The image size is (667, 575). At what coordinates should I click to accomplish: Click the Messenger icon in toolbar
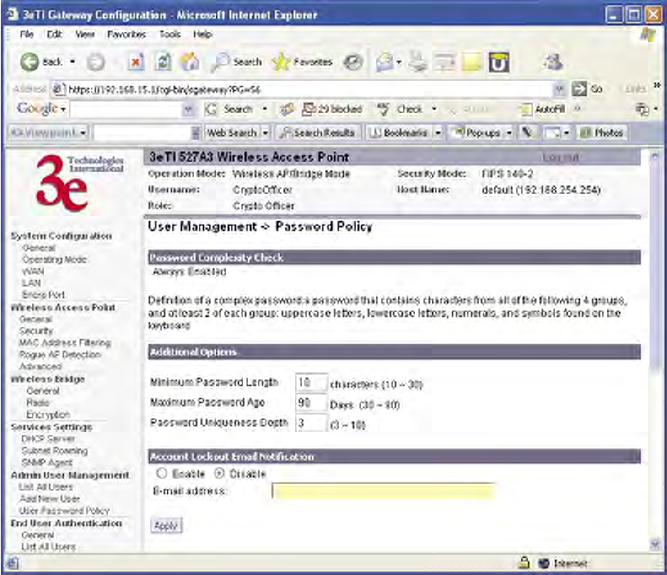(x=553, y=62)
